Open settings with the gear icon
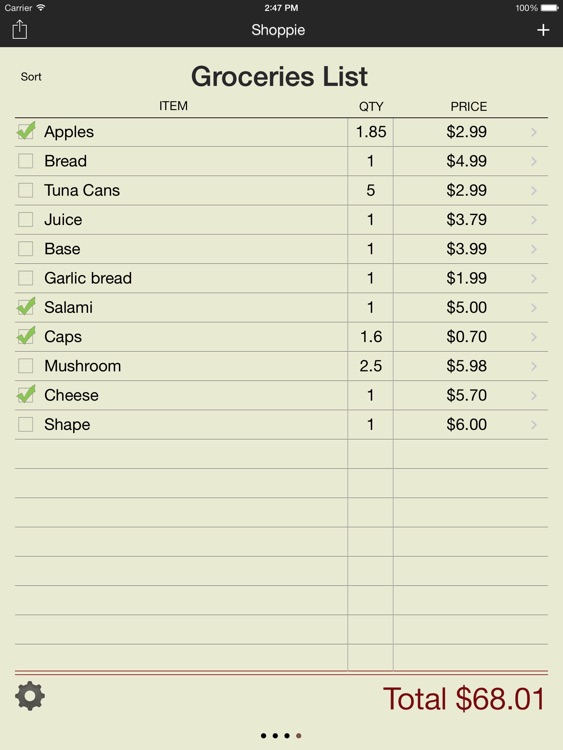The height and width of the screenshot is (750, 563). 30,696
